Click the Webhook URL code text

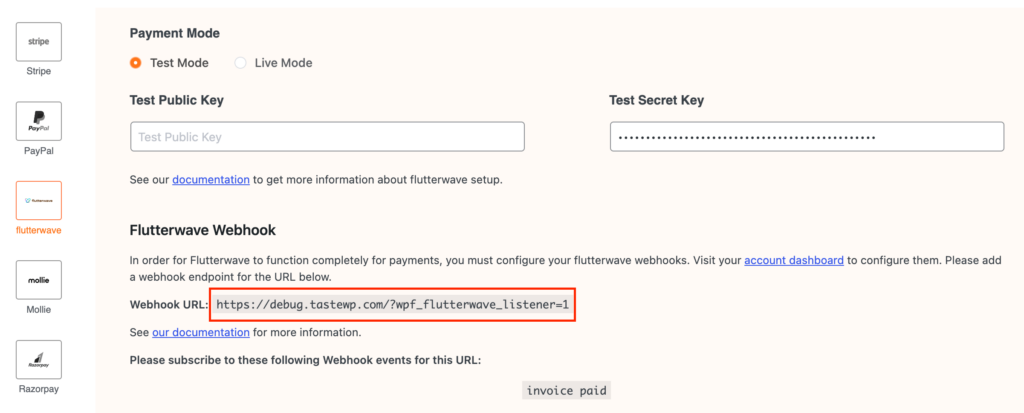(392, 305)
